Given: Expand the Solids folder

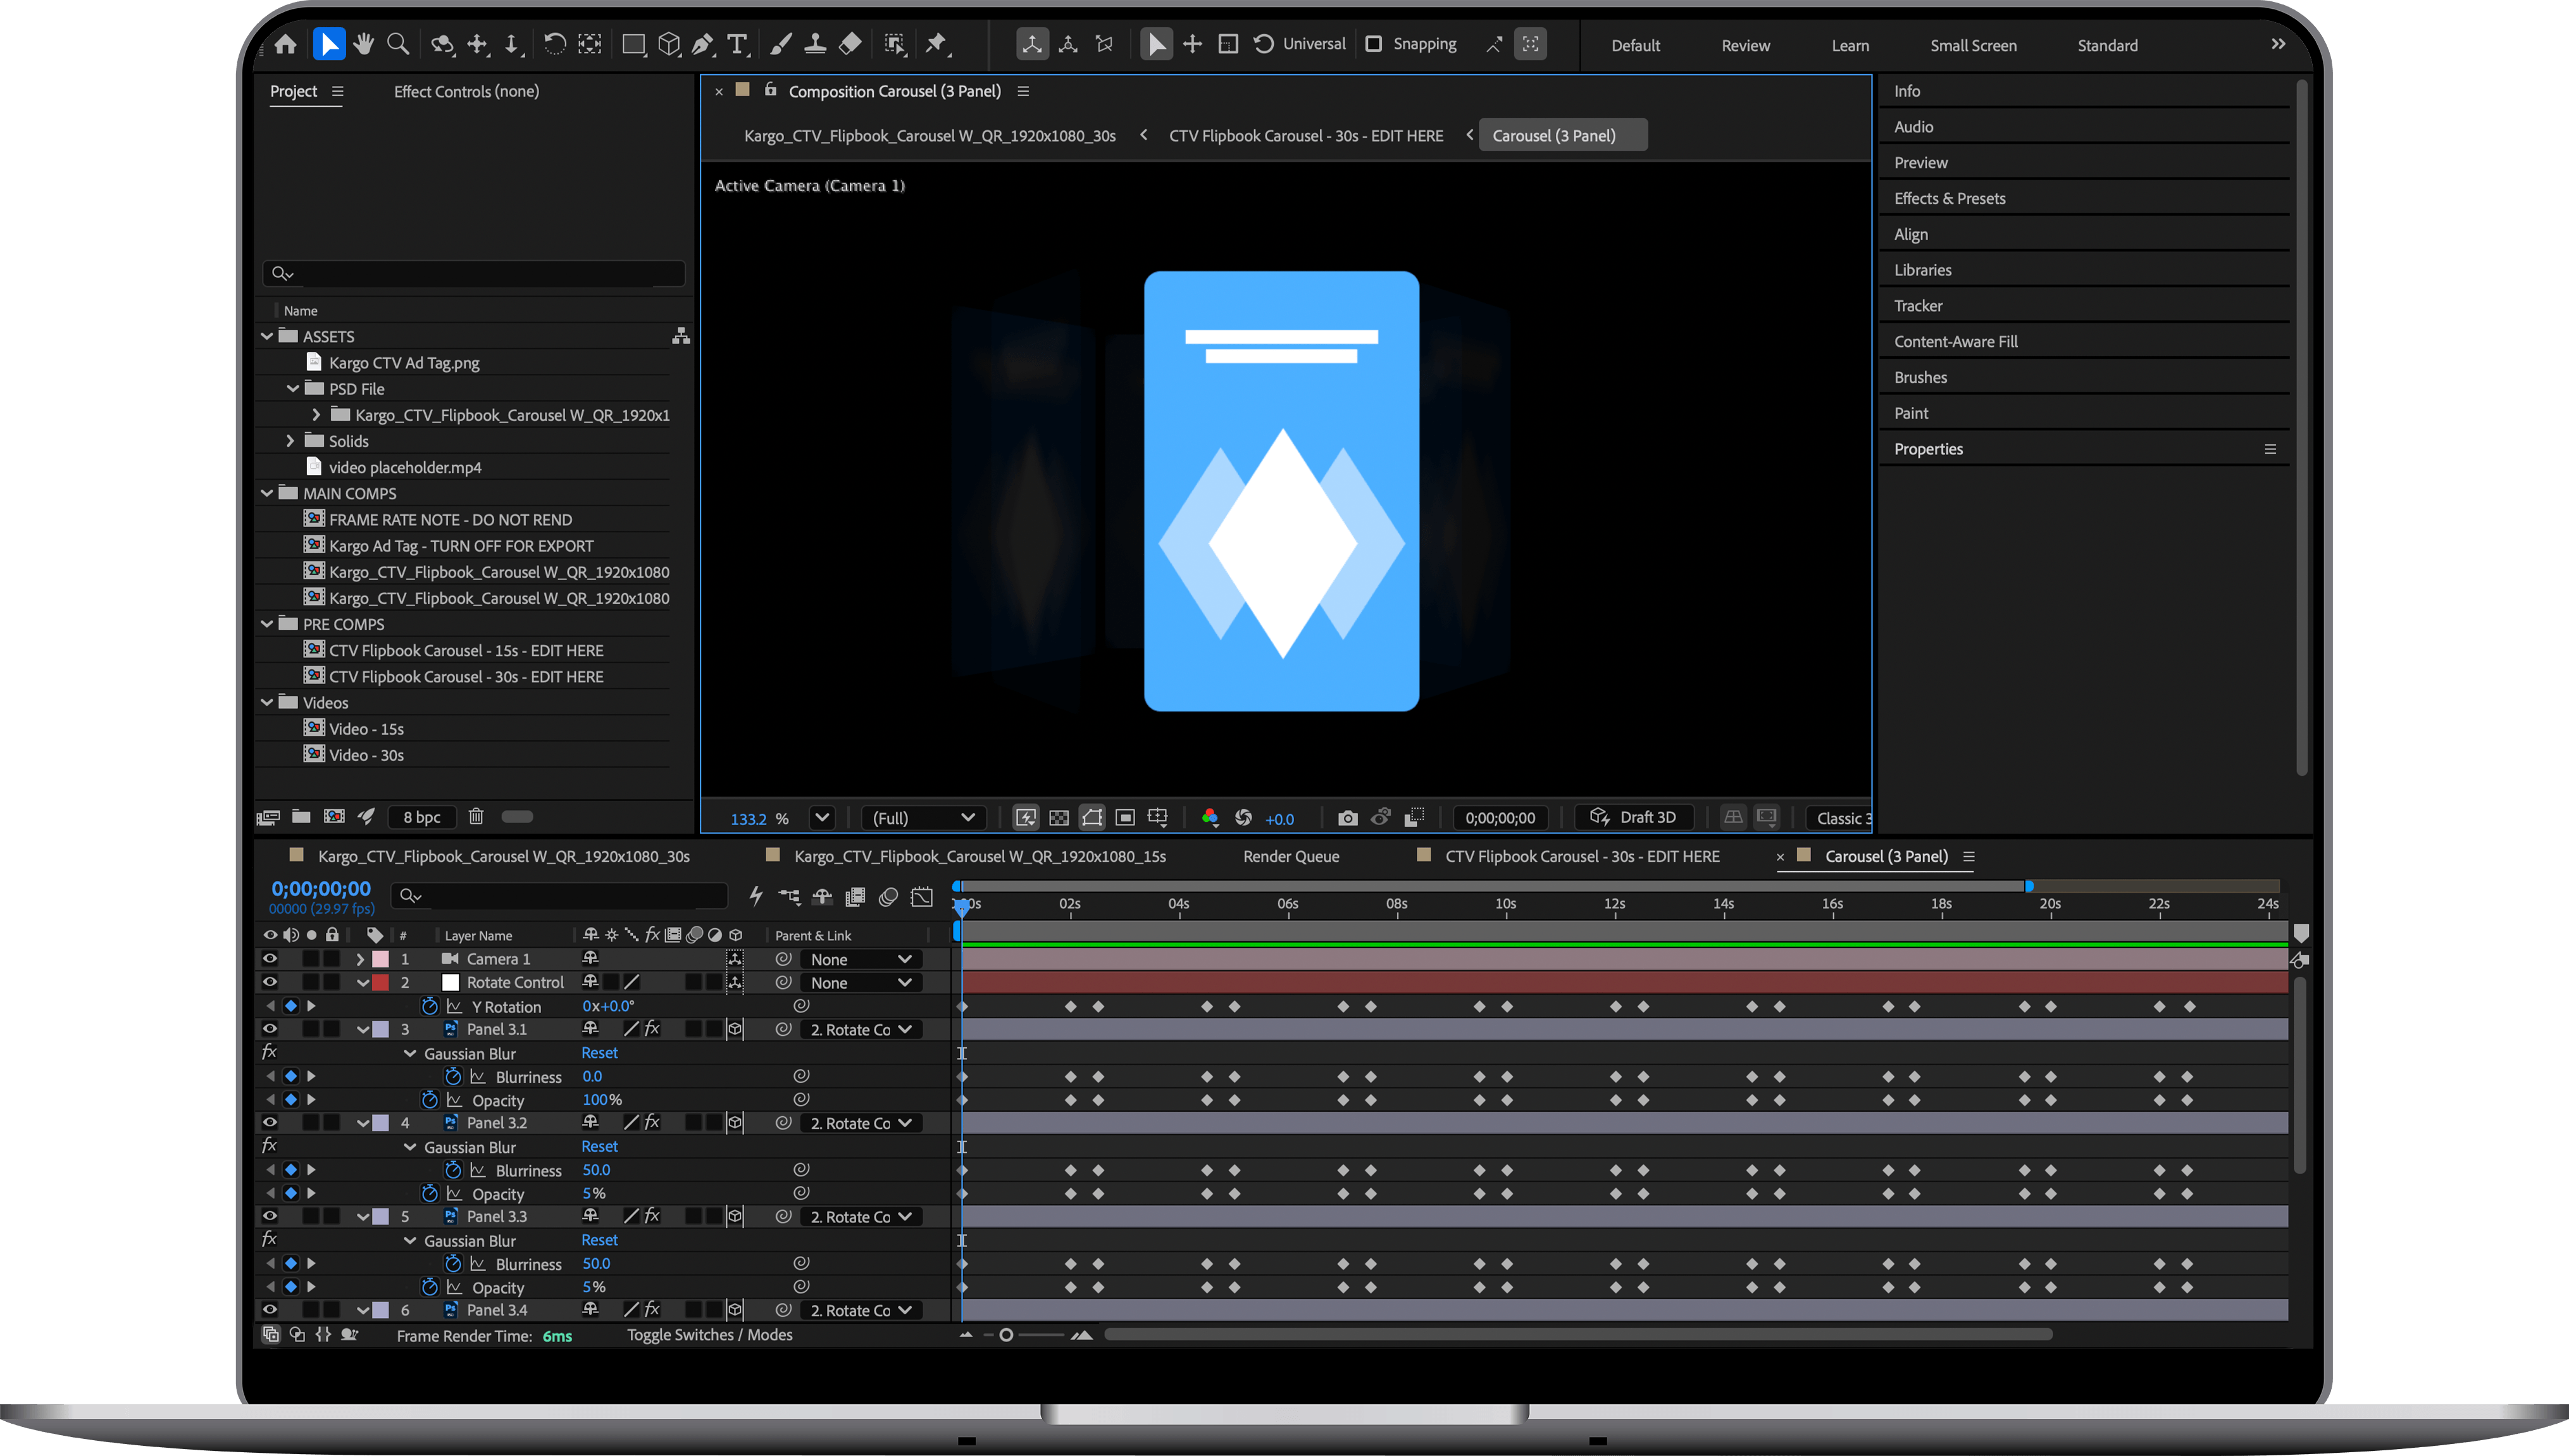Looking at the screenshot, I should point(291,441).
